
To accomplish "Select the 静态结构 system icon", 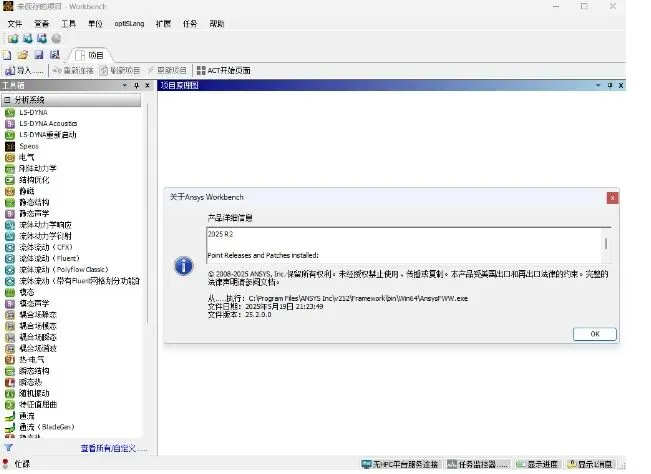I will coord(10,202).
